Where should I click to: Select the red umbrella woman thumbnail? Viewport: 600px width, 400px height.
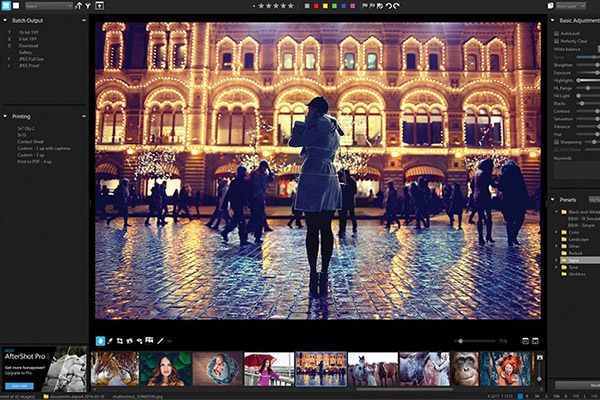pyautogui.click(x=269, y=369)
